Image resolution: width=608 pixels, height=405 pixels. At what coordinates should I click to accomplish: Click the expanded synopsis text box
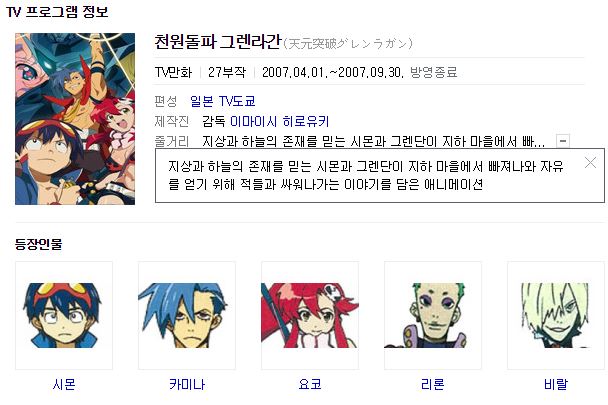[x=380, y=175]
